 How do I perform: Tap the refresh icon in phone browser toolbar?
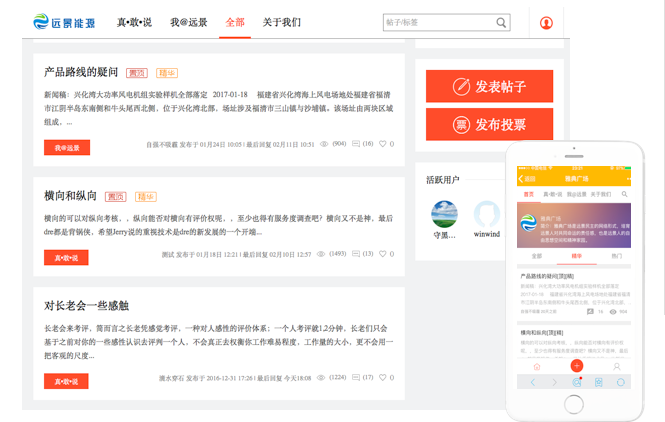620,382
